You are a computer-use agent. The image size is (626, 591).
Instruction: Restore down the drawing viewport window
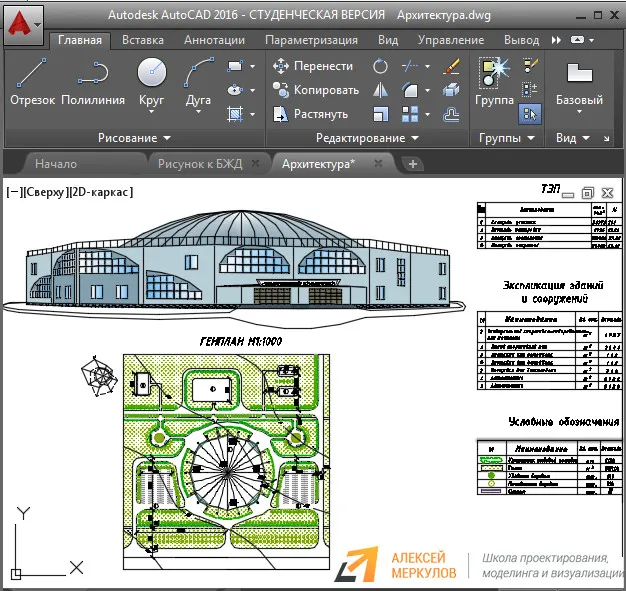tap(588, 193)
